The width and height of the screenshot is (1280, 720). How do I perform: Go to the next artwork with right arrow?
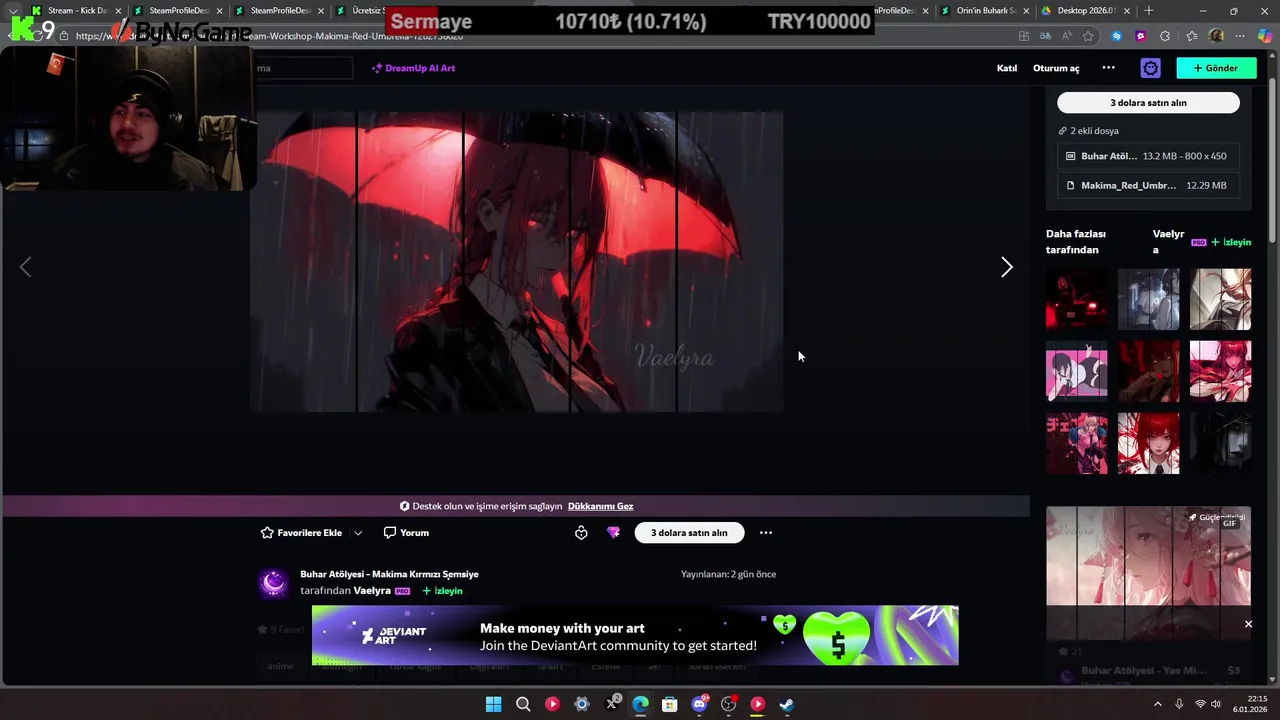pyautogui.click(x=1007, y=267)
